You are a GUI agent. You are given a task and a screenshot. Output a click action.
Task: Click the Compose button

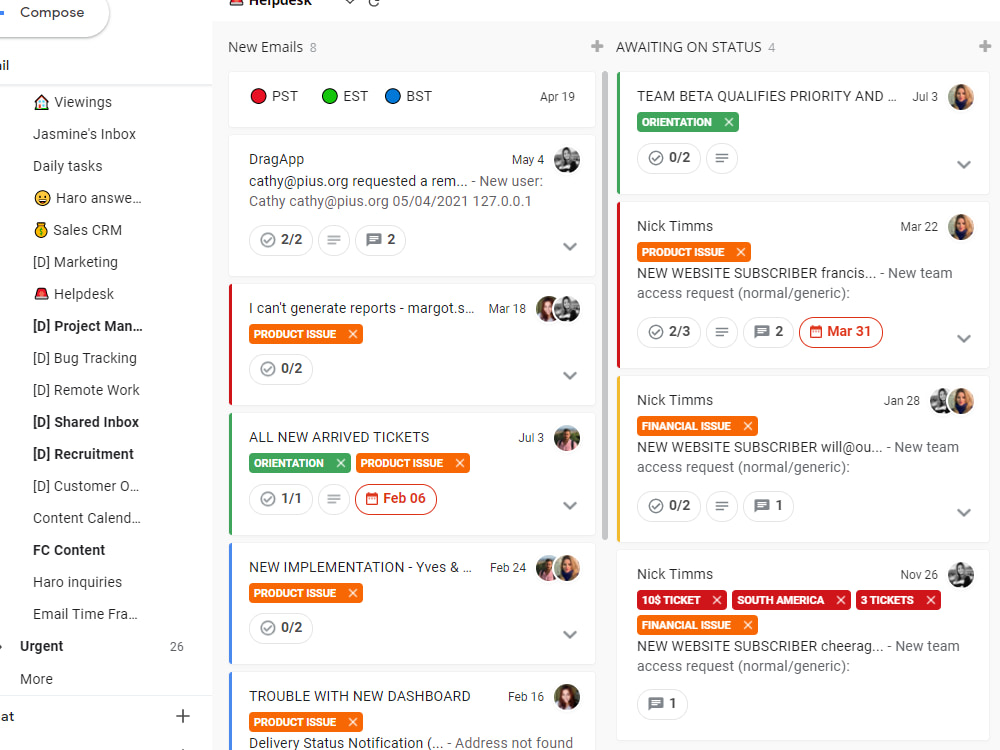(51, 13)
